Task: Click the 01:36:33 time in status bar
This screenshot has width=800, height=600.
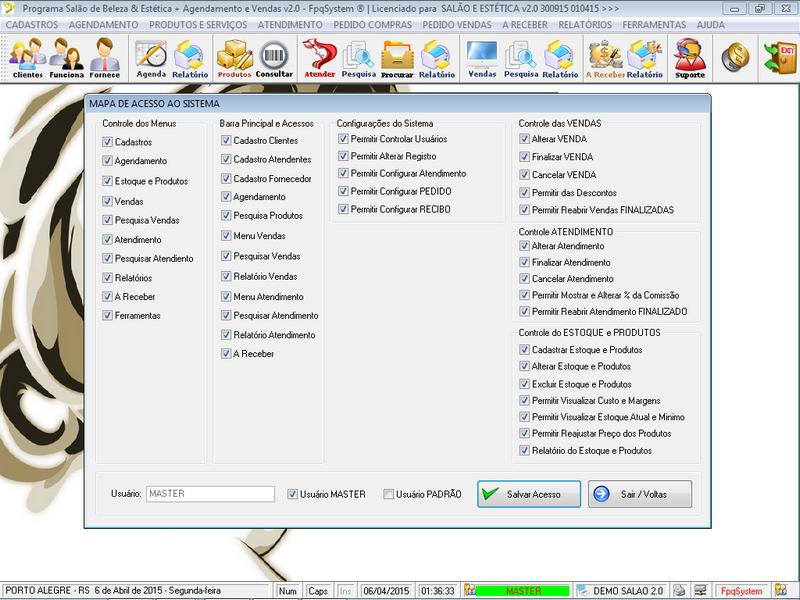Action: pyautogui.click(x=438, y=591)
